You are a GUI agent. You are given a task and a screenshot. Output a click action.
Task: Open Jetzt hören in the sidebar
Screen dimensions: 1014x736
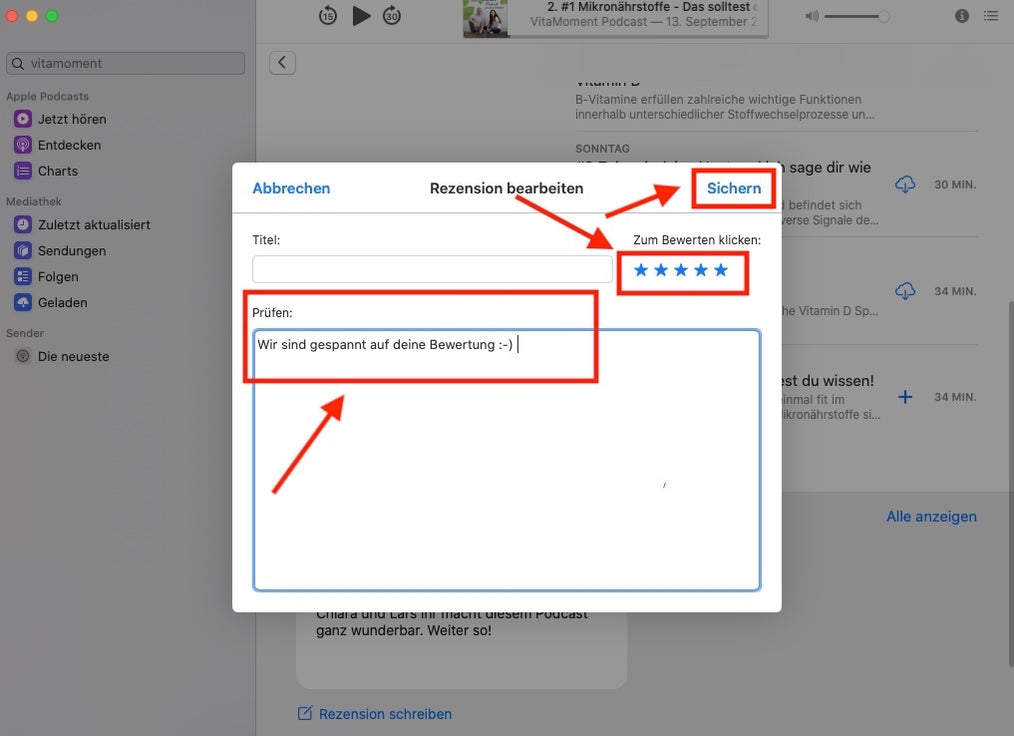tap(72, 119)
